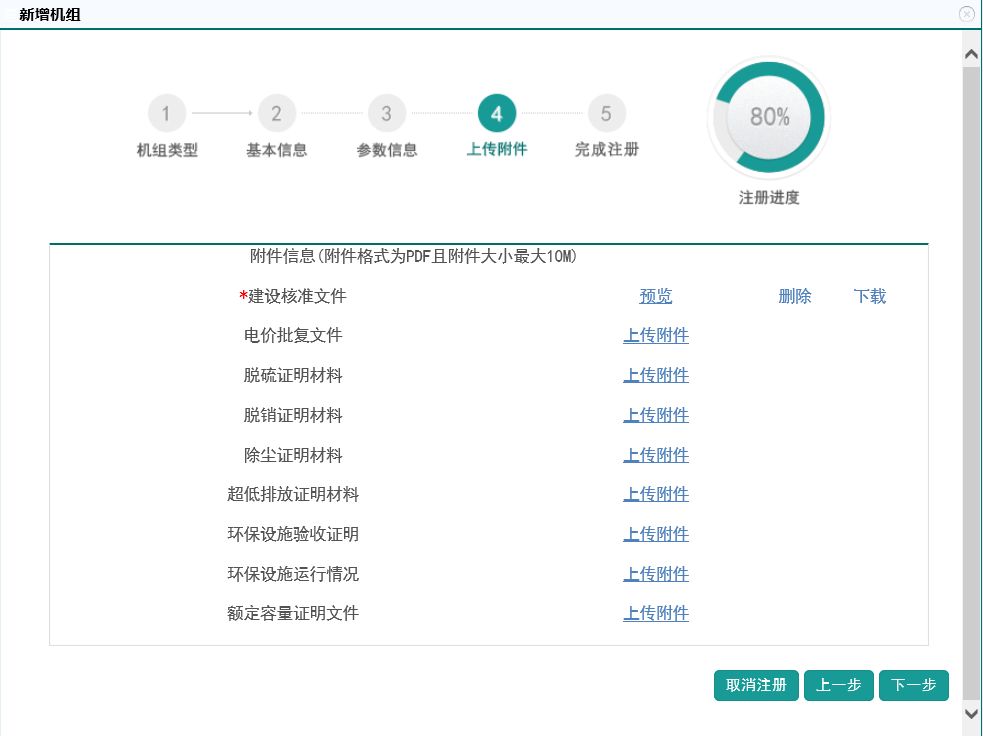983x737 pixels.
Task: Click step 5 circle 完成注册
Action: click(606, 114)
